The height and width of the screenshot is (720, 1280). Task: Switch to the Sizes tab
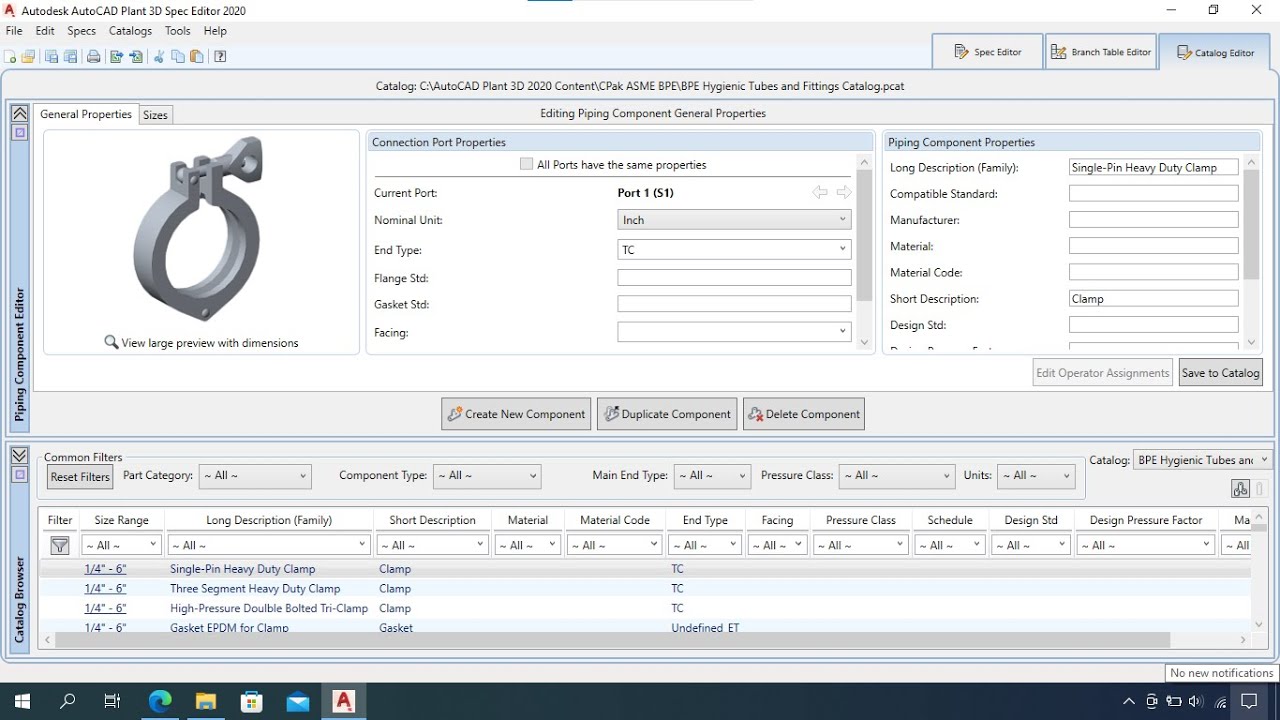click(155, 115)
